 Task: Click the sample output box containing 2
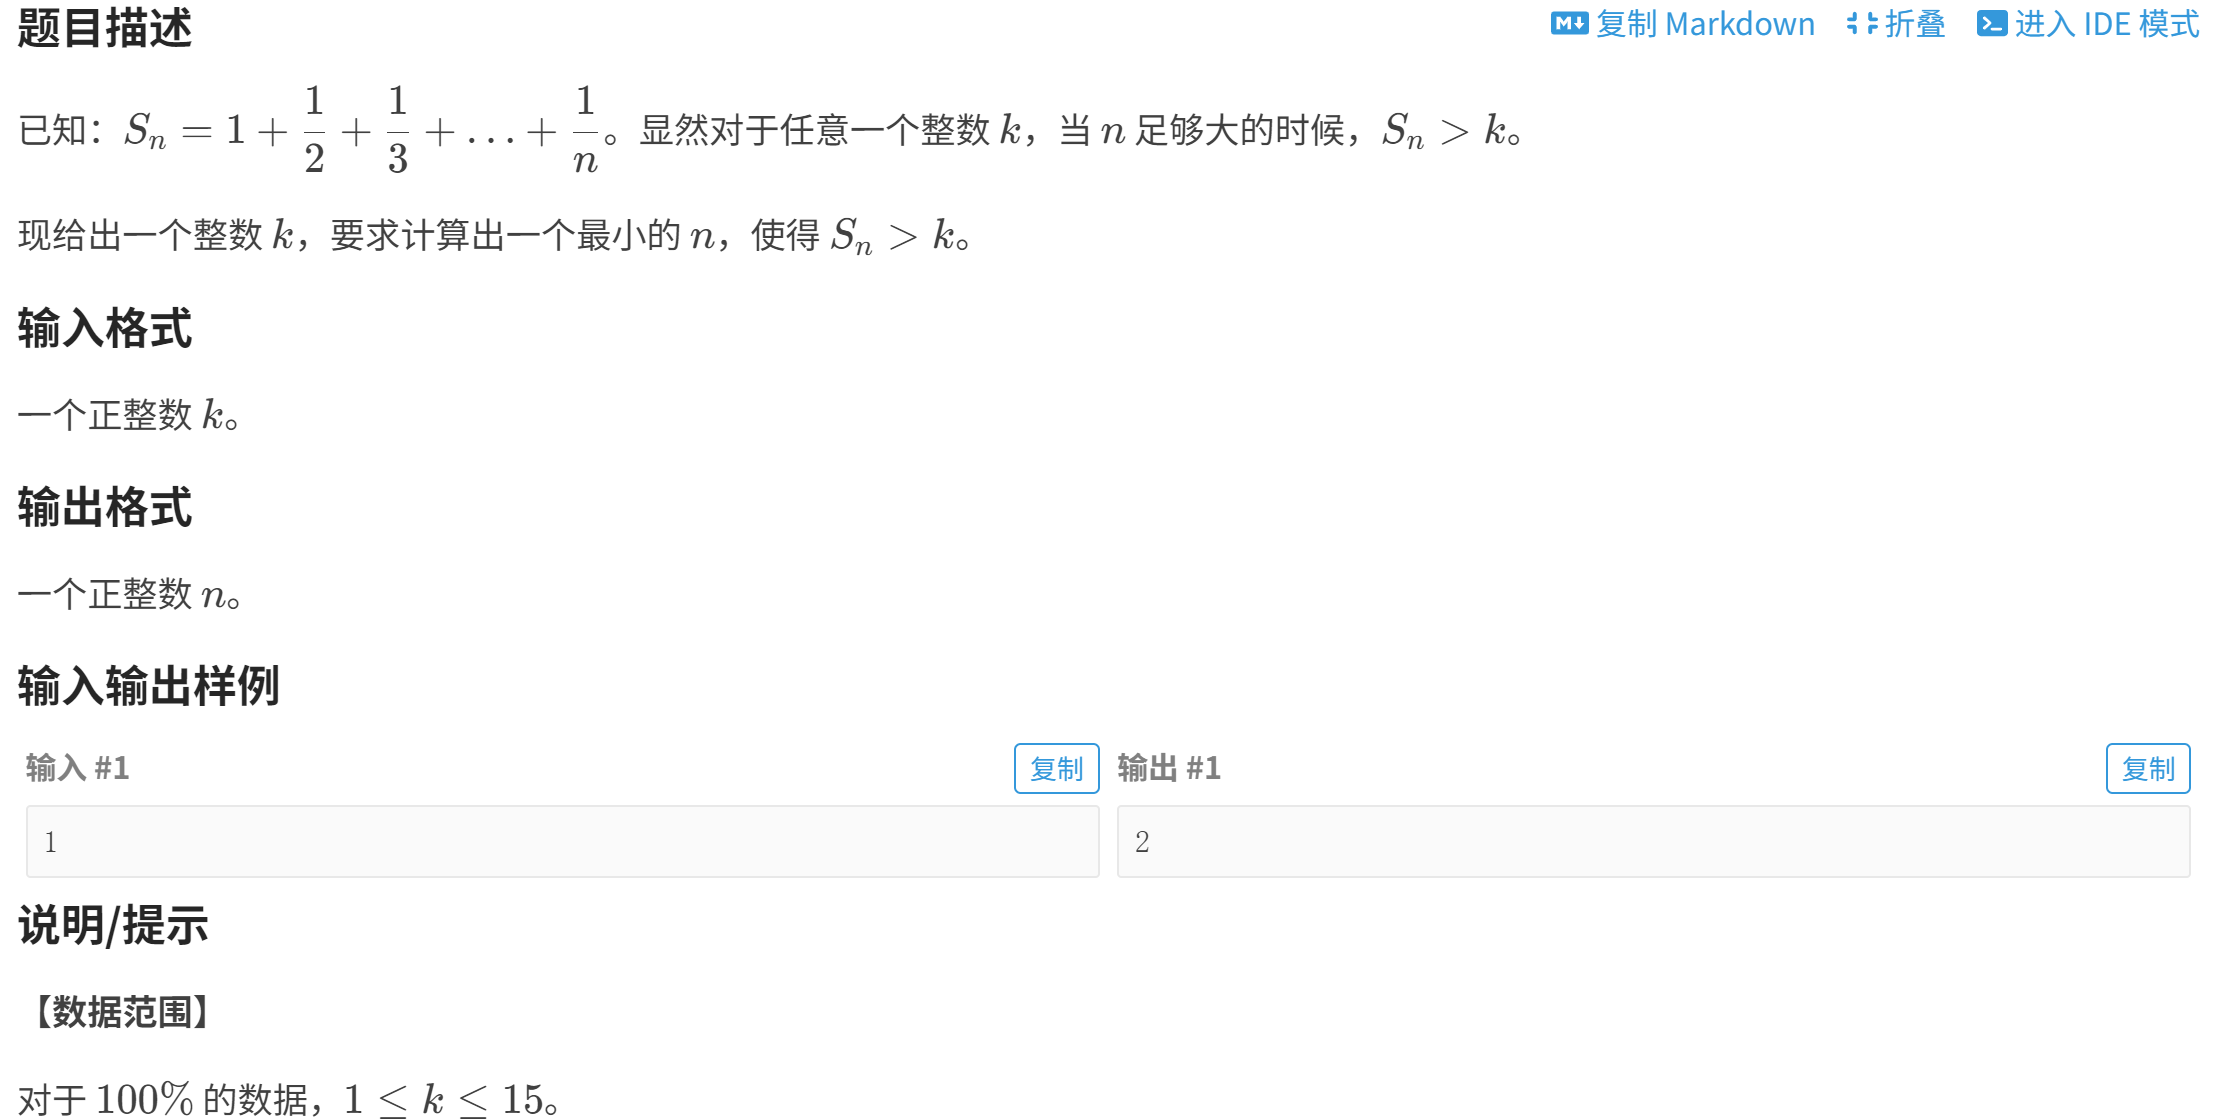point(1653,841)
